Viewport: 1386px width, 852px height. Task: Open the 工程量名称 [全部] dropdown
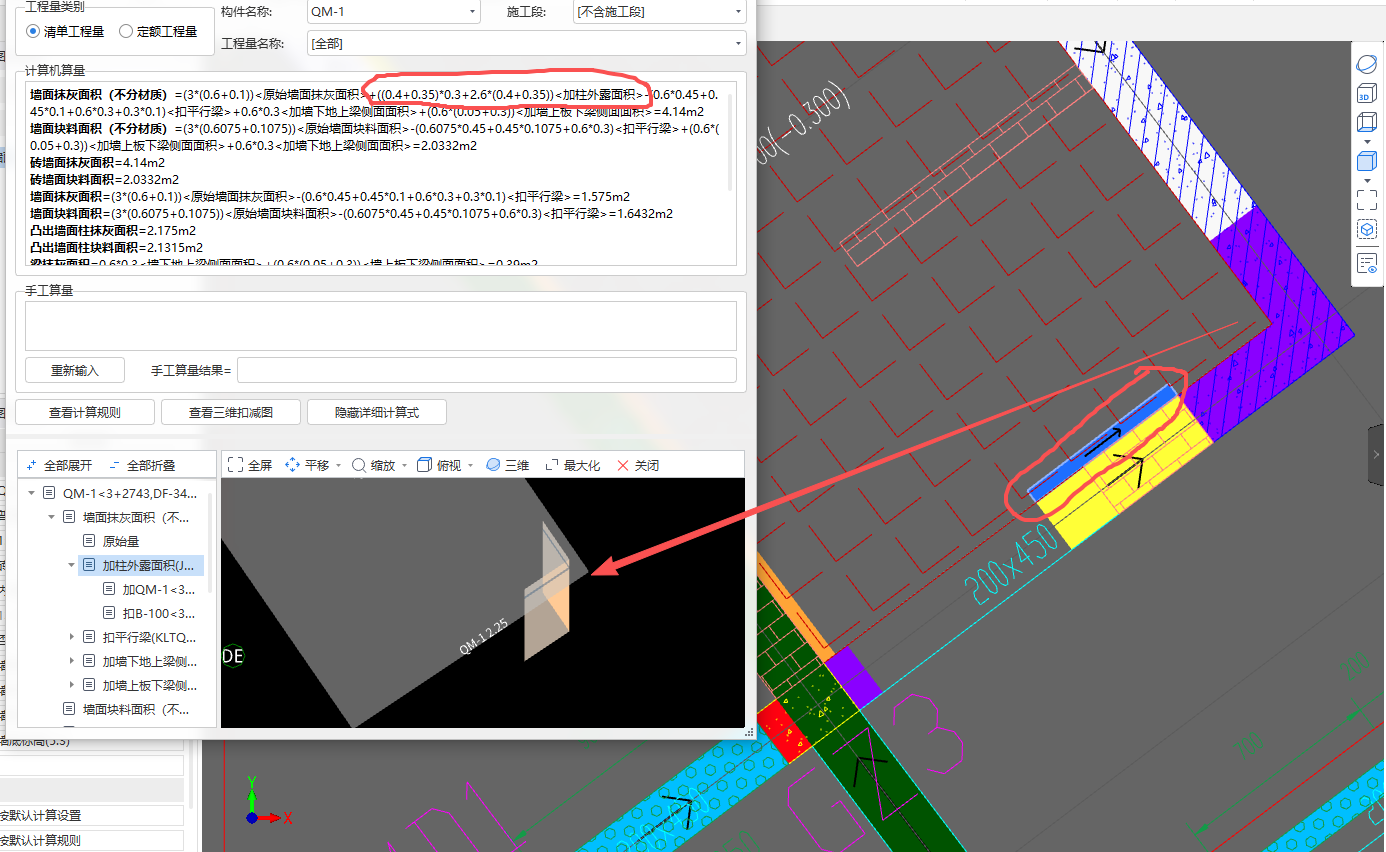526,43
